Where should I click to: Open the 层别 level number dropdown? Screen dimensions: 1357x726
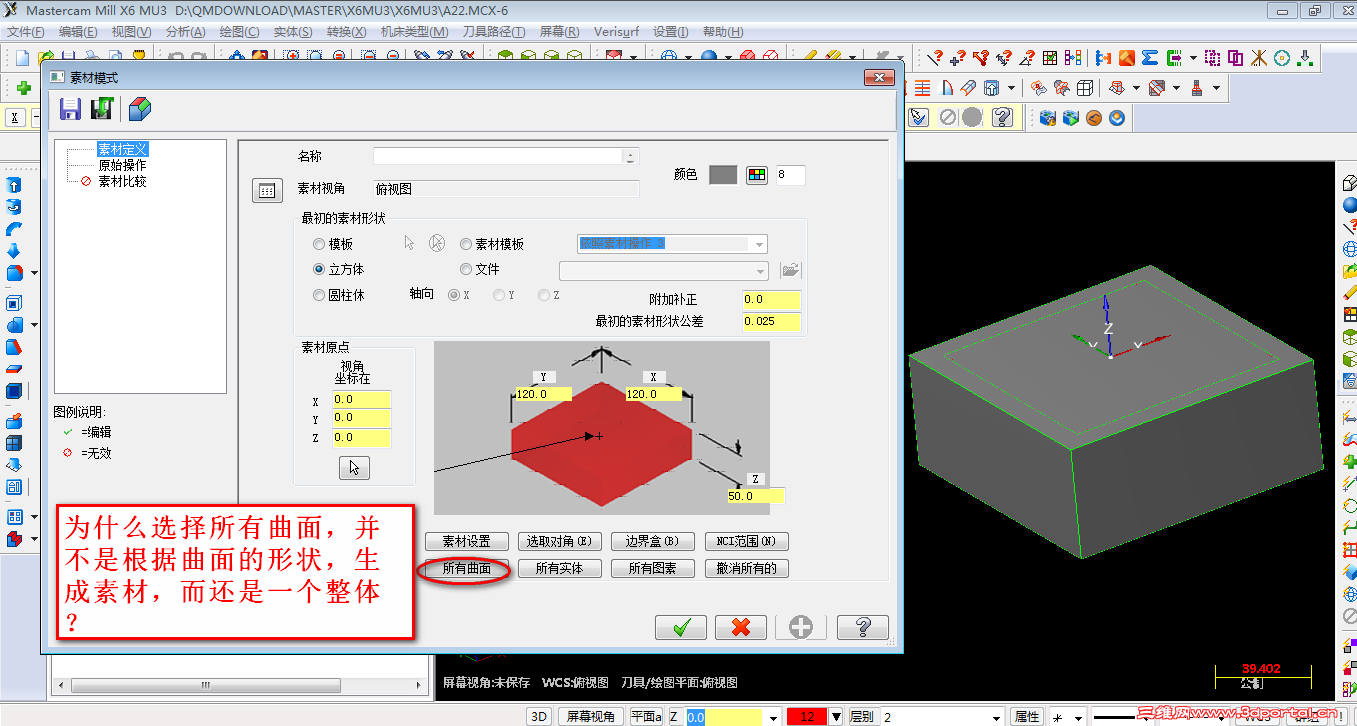tap(996, 717)
